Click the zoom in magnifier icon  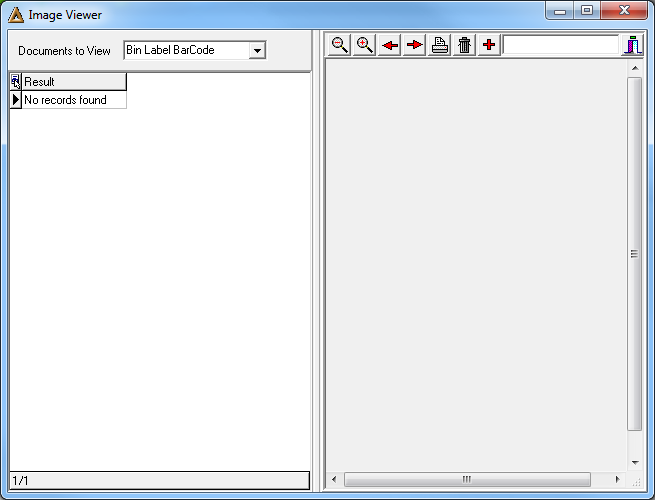coord(364,45)
